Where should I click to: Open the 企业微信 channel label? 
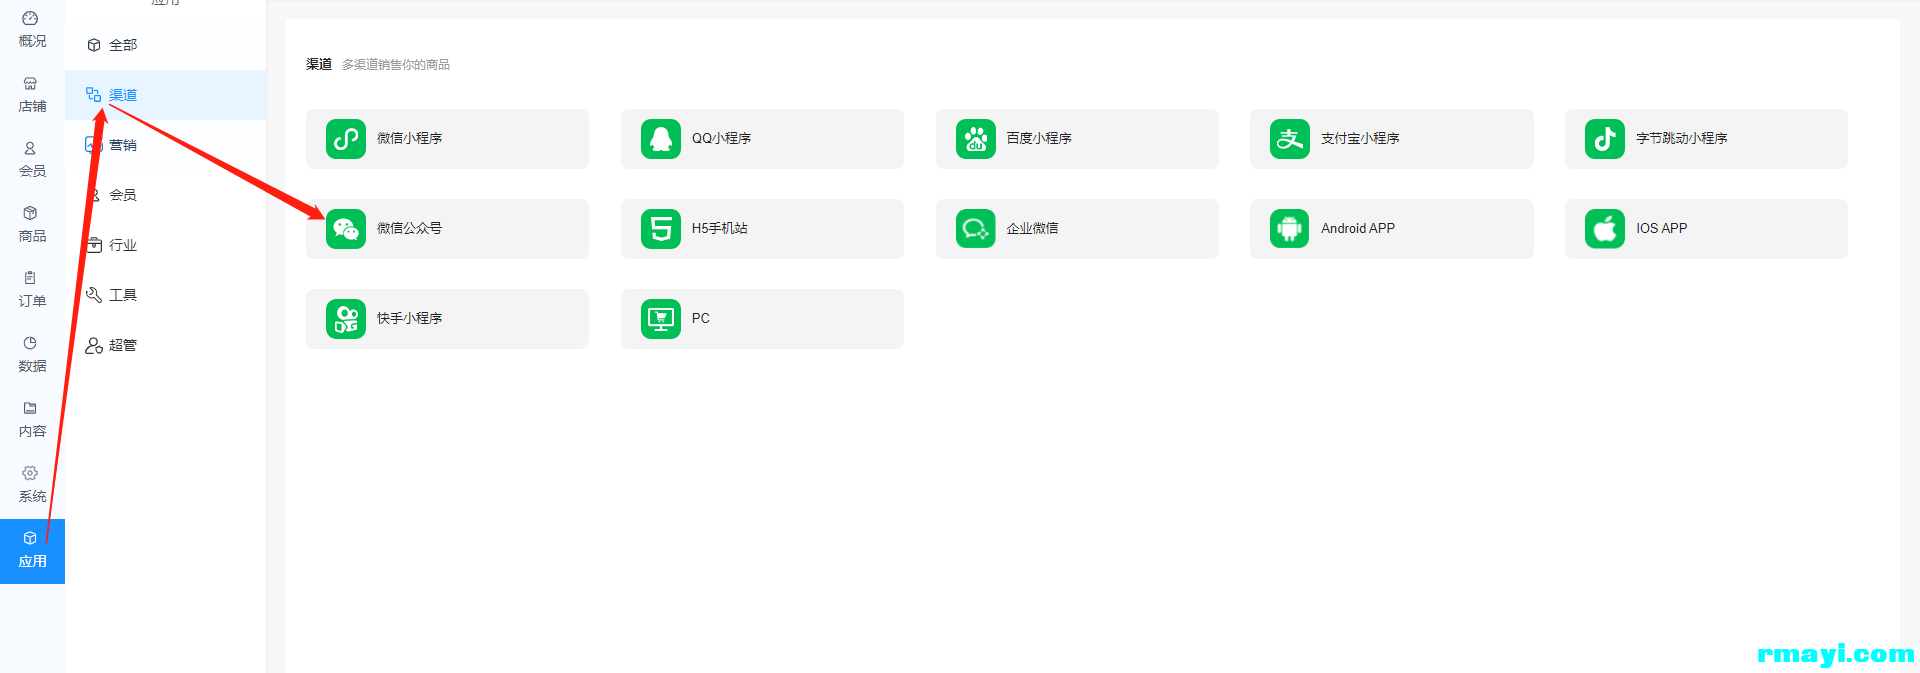tap(1033, 228)
